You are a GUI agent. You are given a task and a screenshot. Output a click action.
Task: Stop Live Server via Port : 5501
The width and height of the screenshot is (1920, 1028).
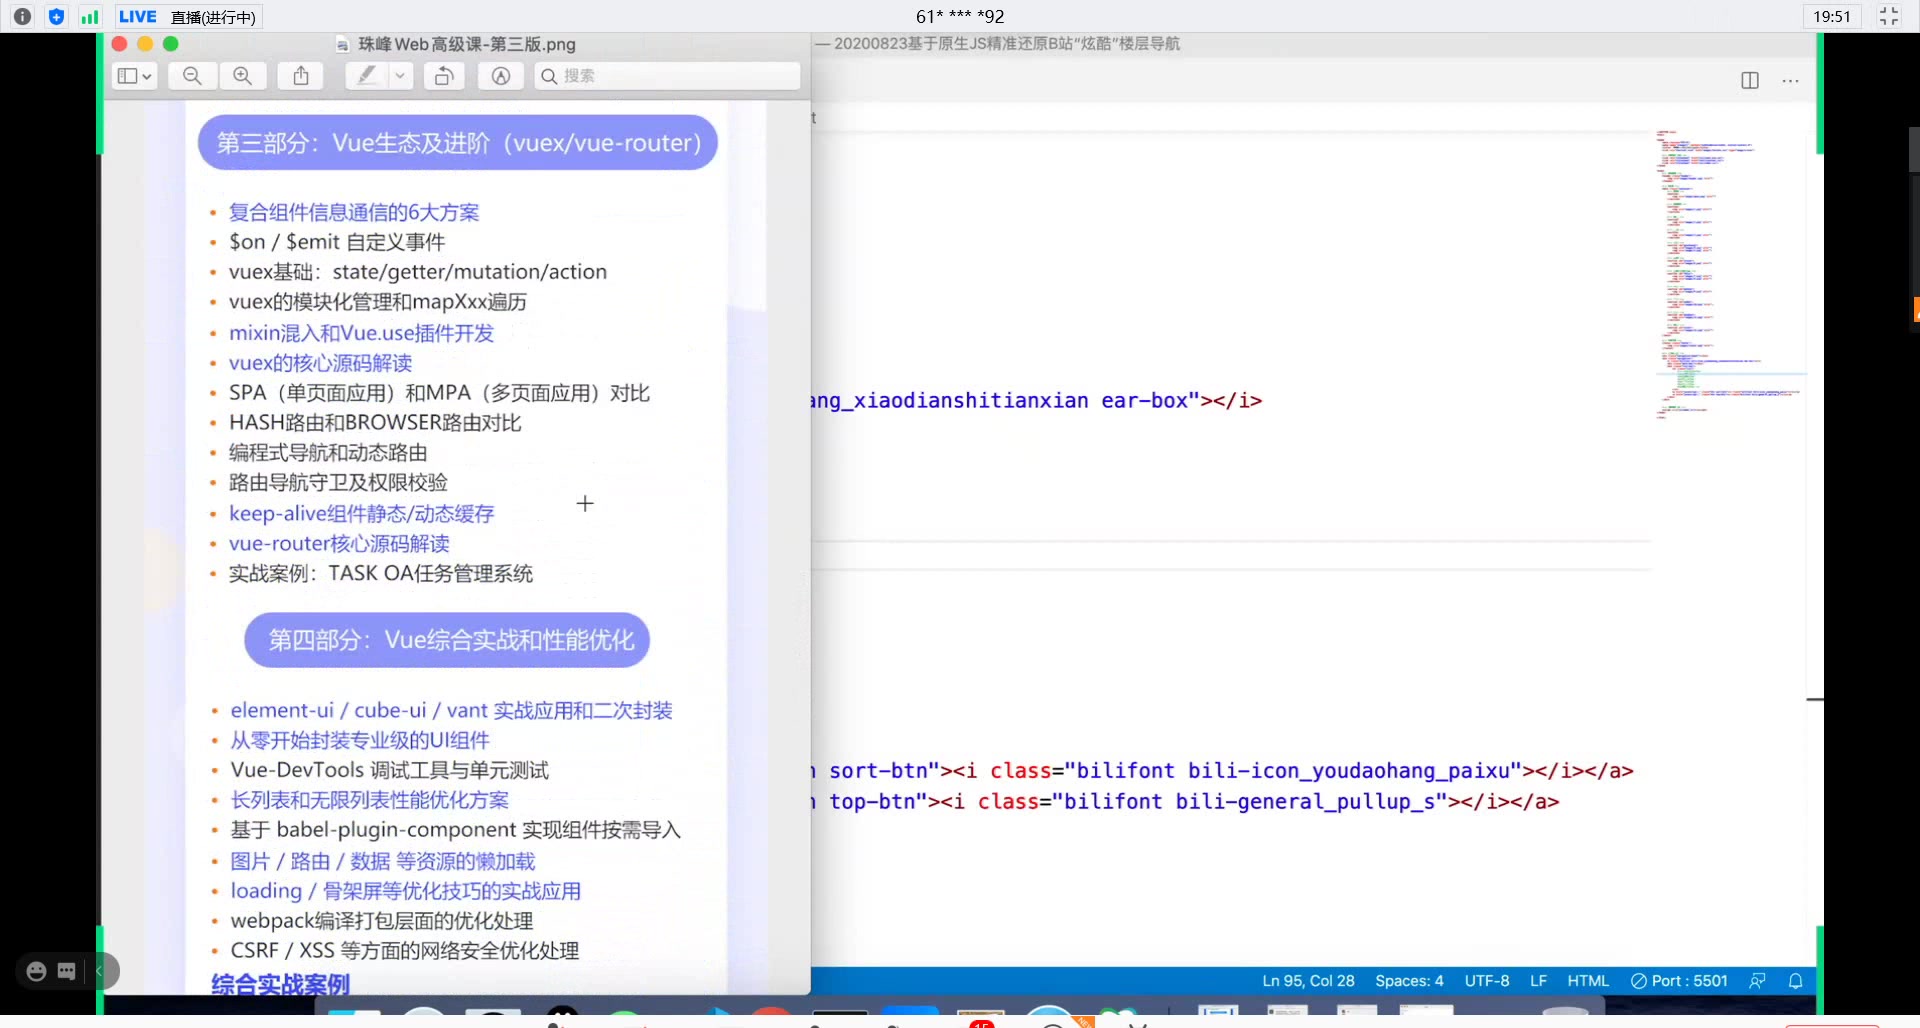coord(1679,981)
